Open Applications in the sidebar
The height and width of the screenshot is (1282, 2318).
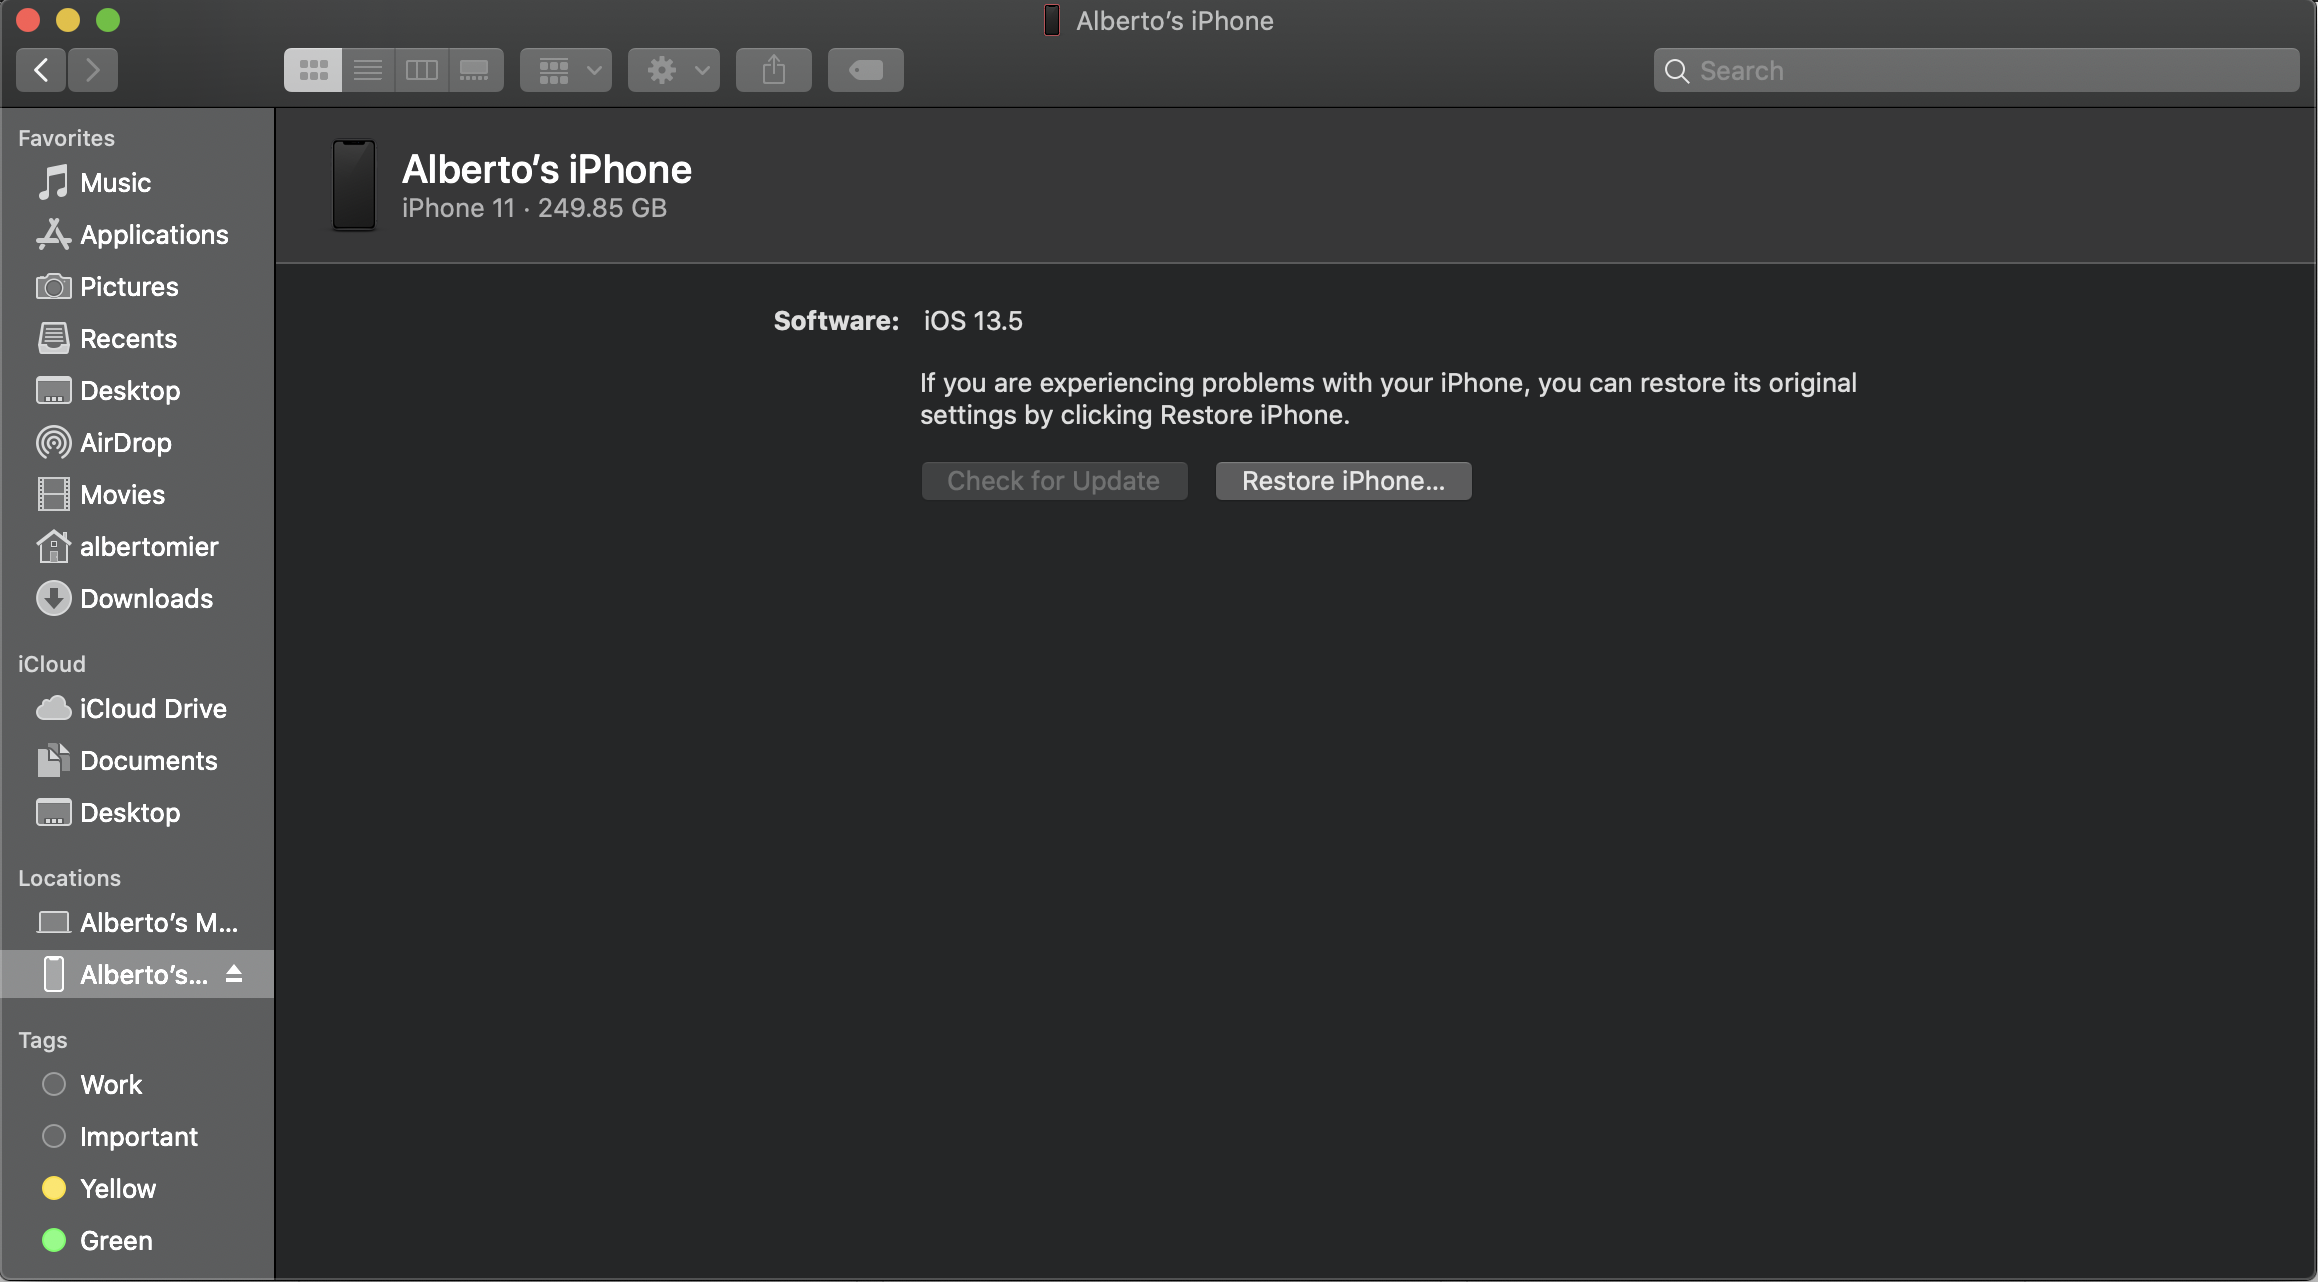[137, 235]
